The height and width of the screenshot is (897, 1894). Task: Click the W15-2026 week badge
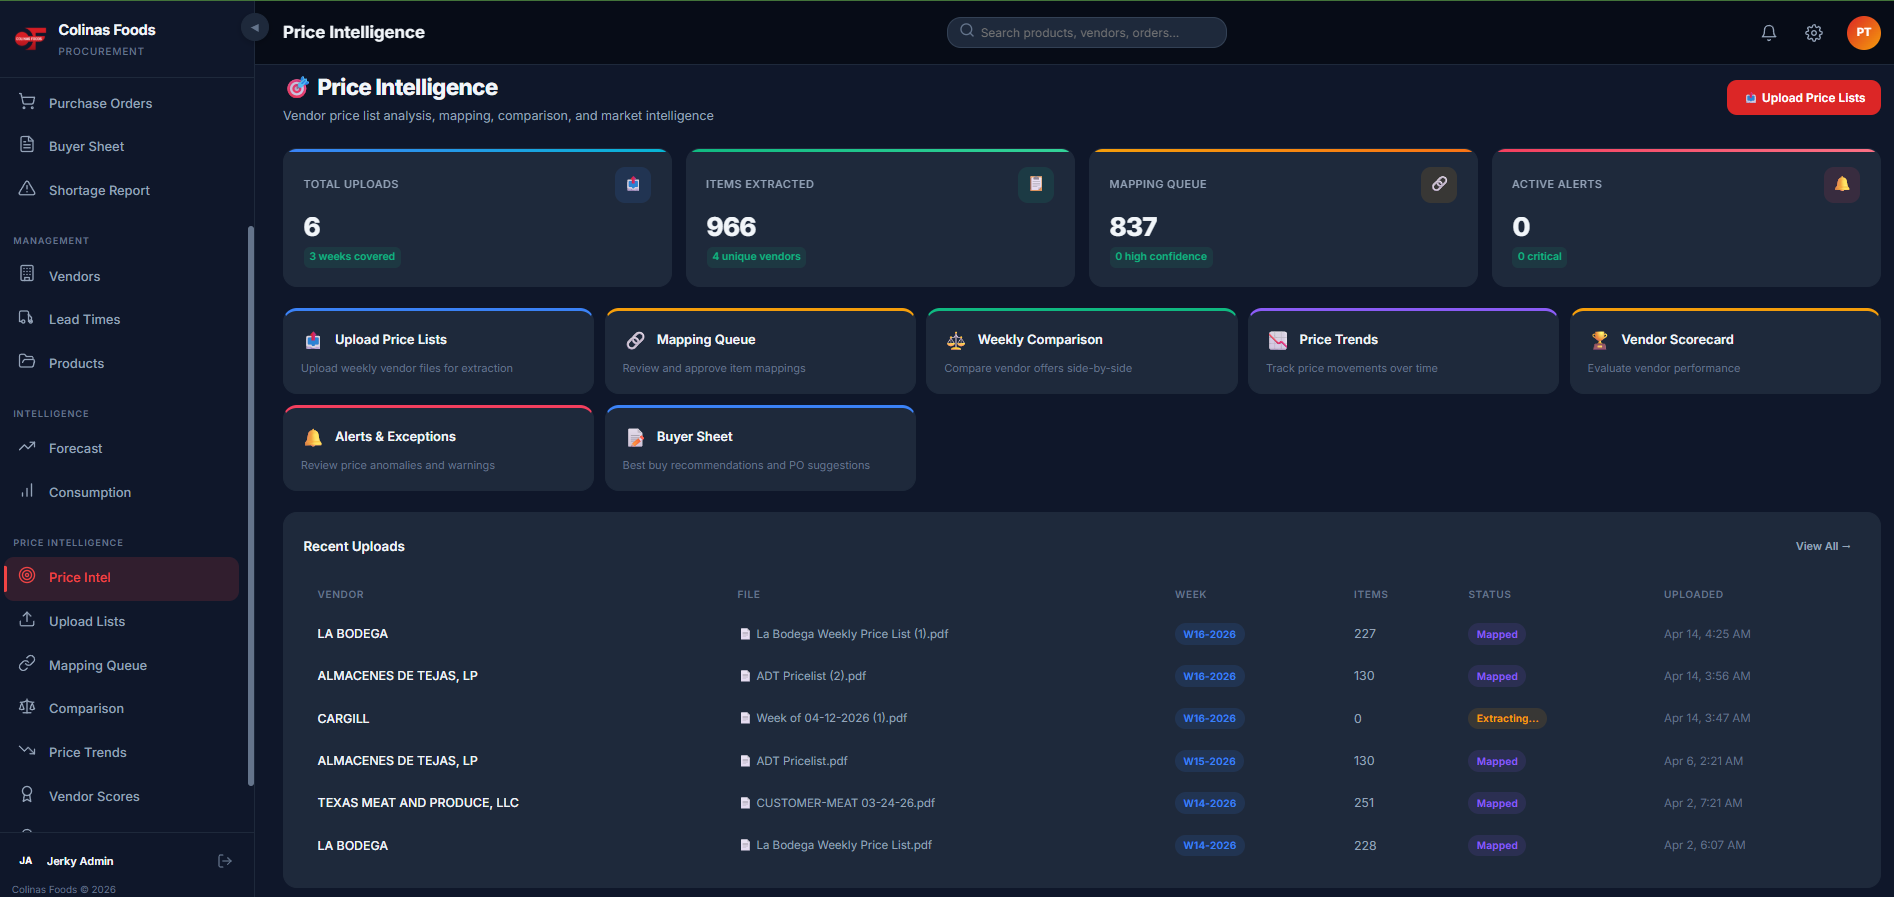(x=1209, y=761)
